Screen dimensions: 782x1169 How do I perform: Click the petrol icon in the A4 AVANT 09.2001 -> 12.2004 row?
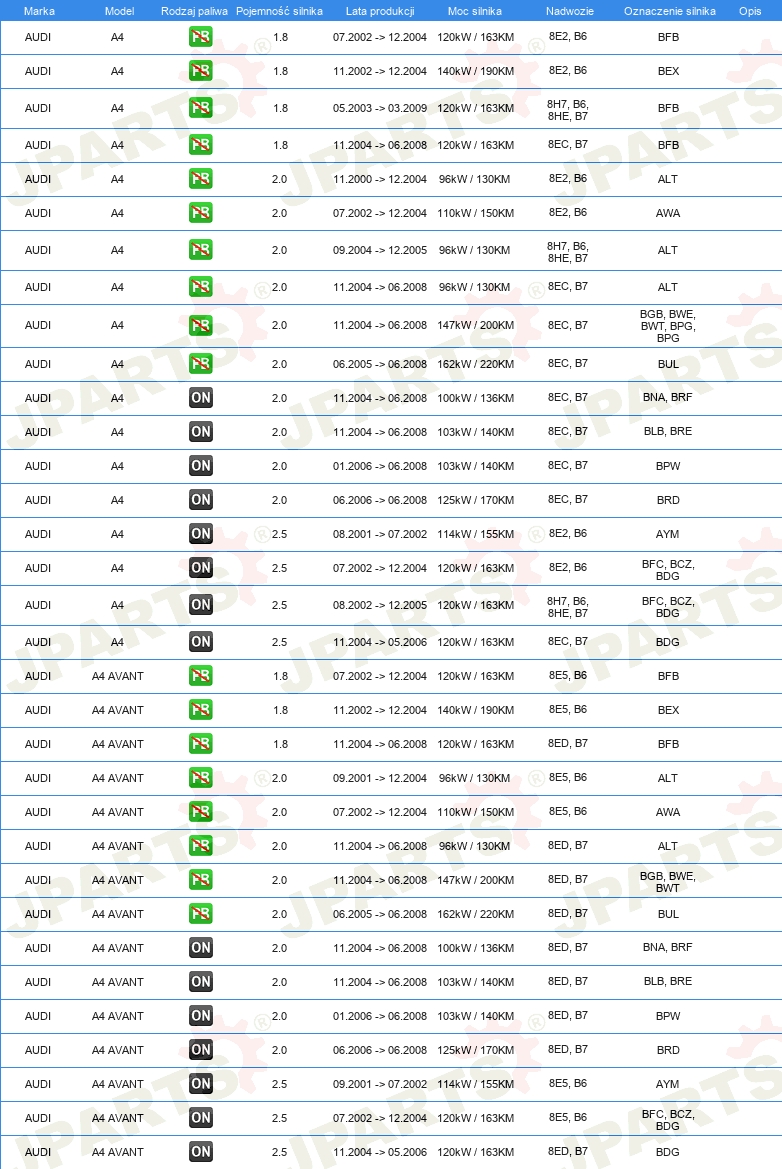(x=201, y=778)
